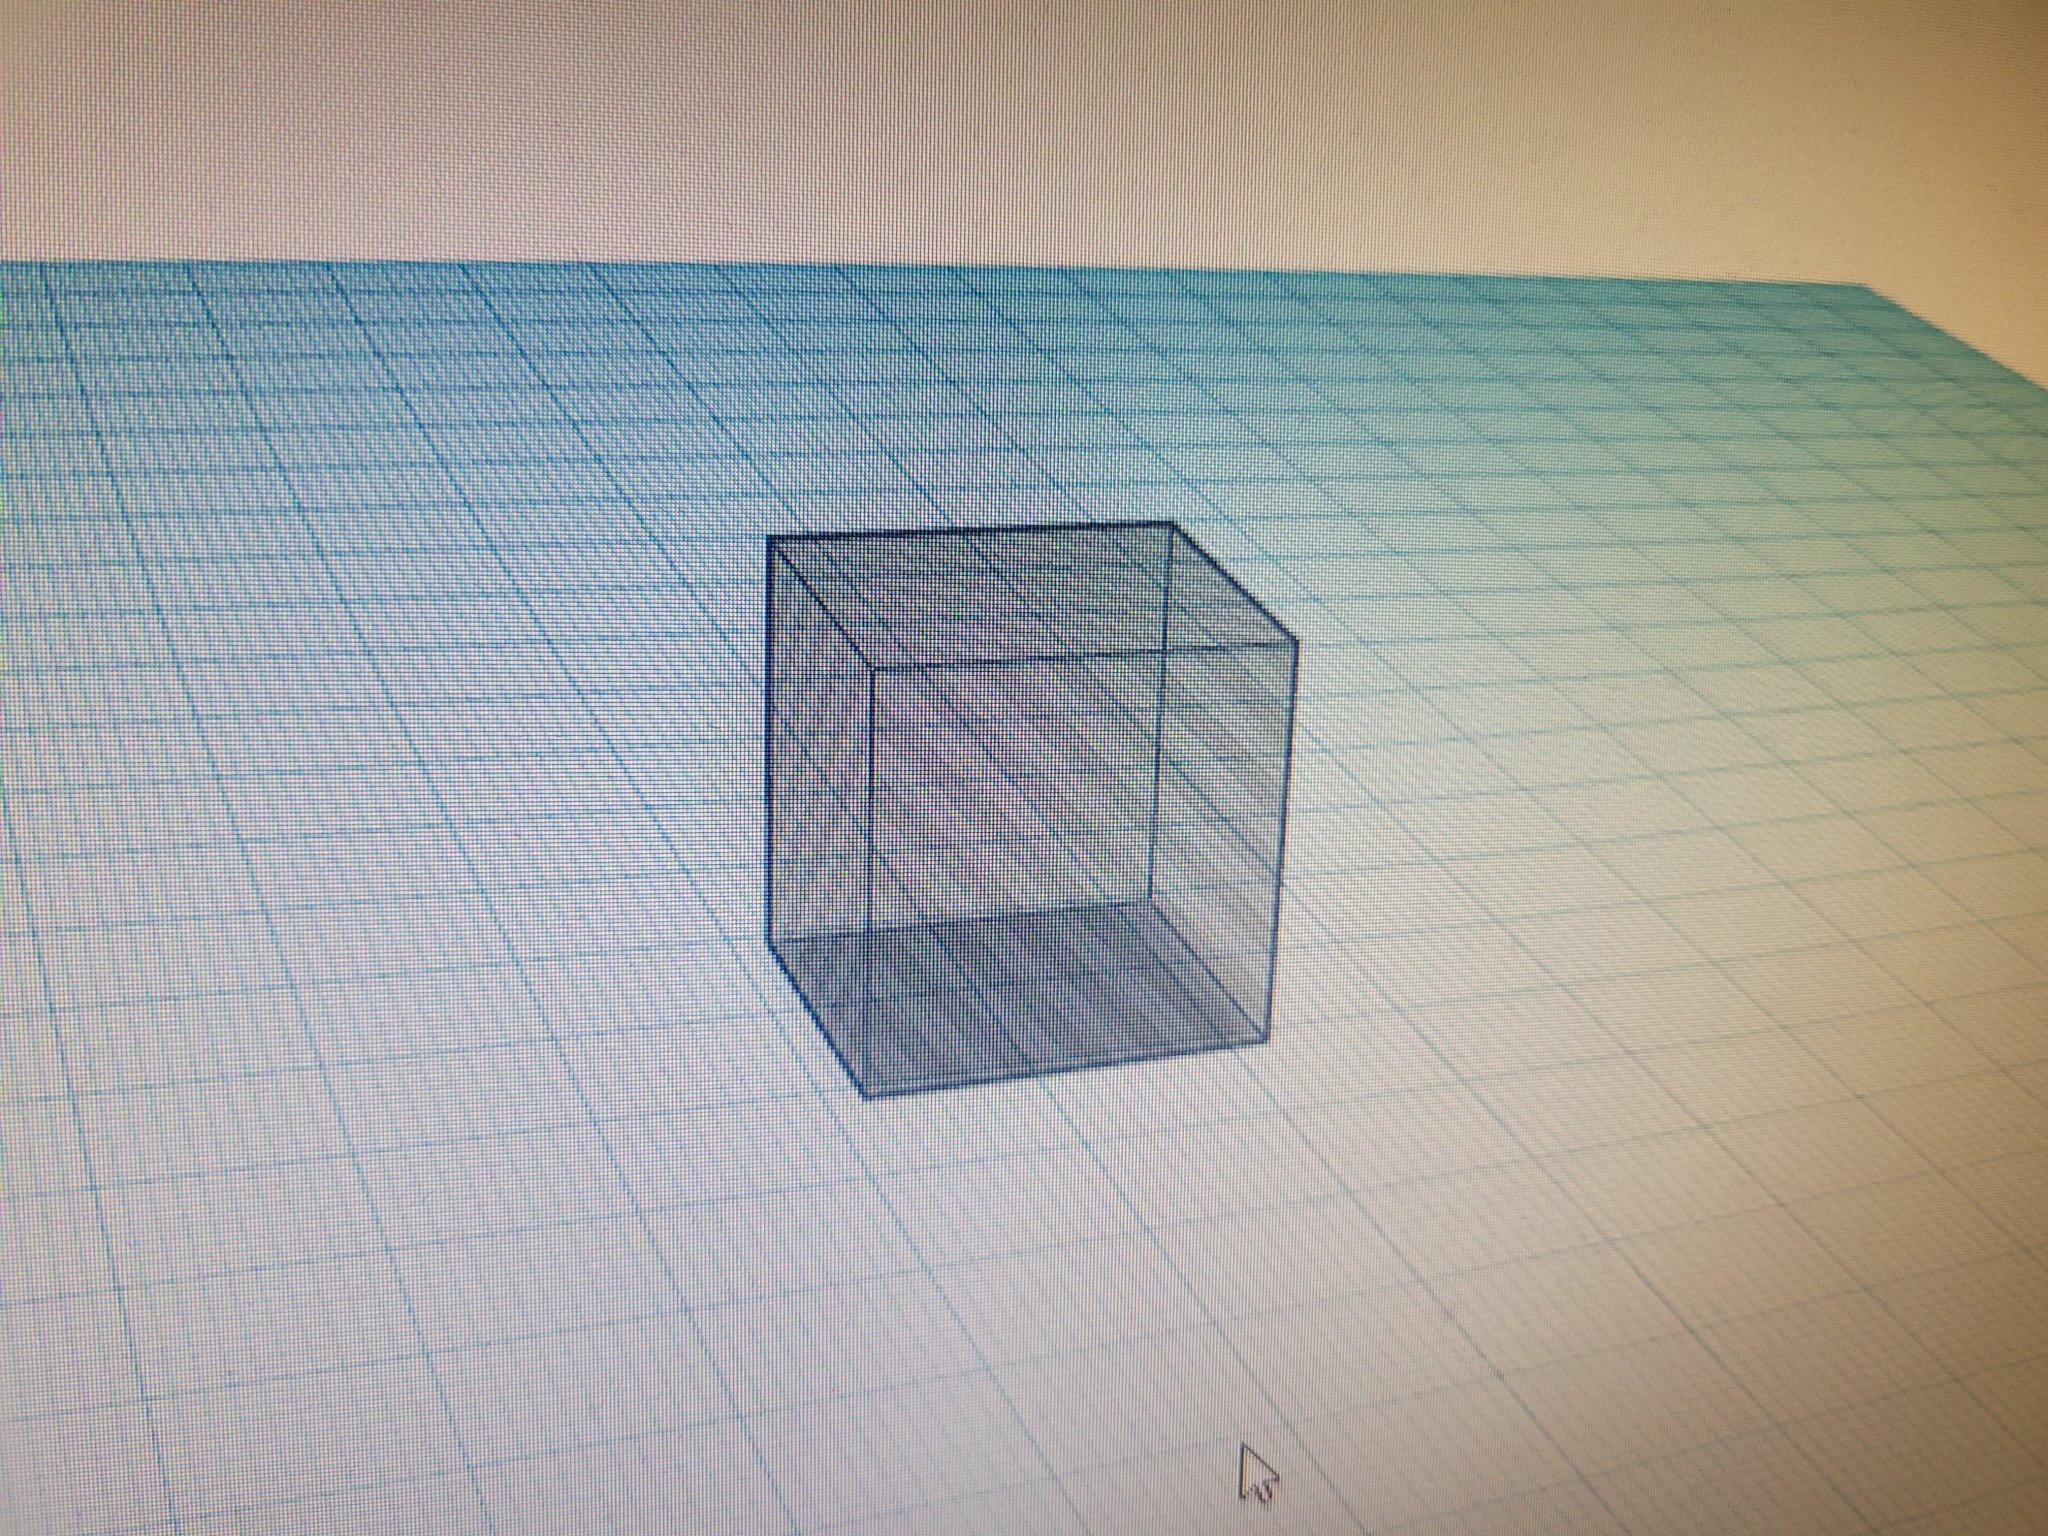This screenshot has height=1536, width=2048.
Task: Click the cube's top front-right corner
Action: (1297, 641)
